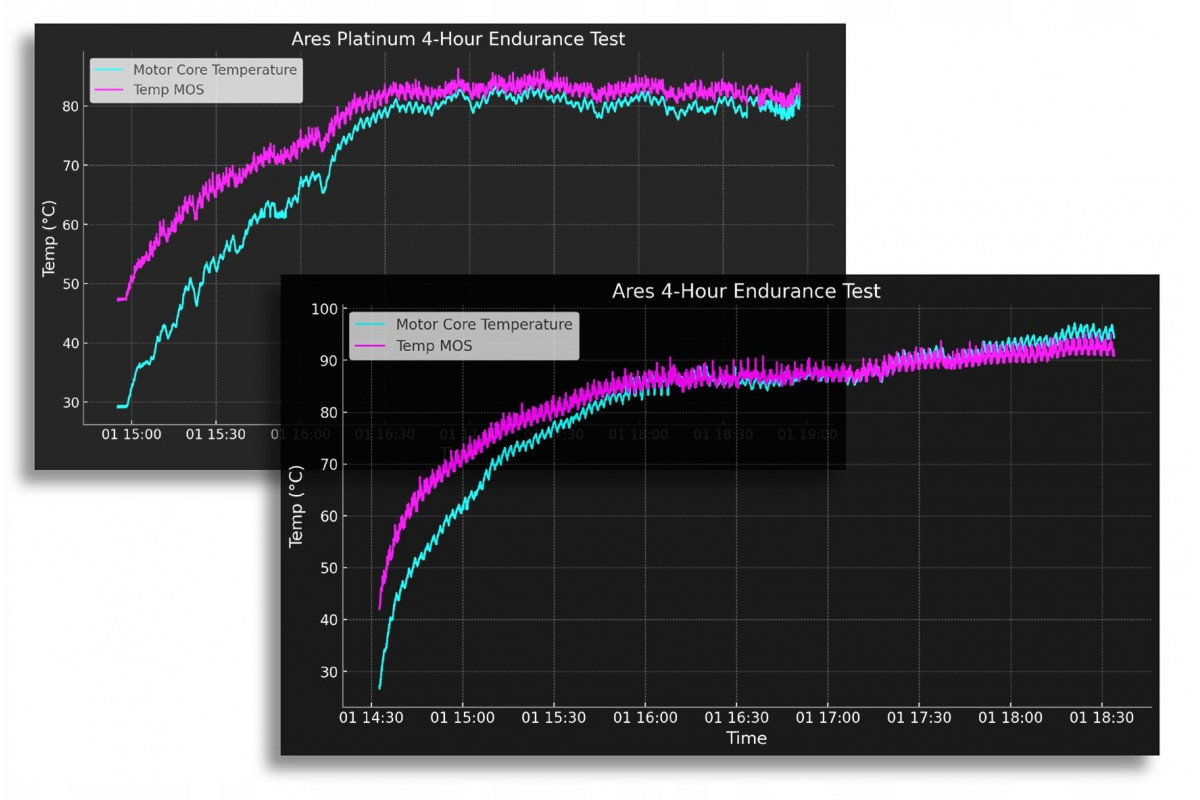Click 'Temp (°C)' axis label on Ares Platinum chart
Screen dimensions: 1200x800
(49, 239)
